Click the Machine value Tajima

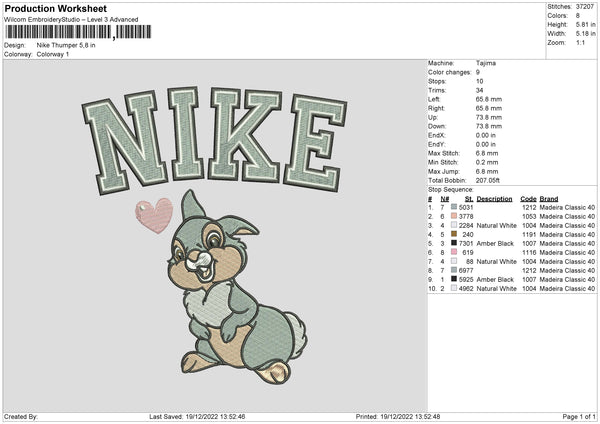[487, 64]
